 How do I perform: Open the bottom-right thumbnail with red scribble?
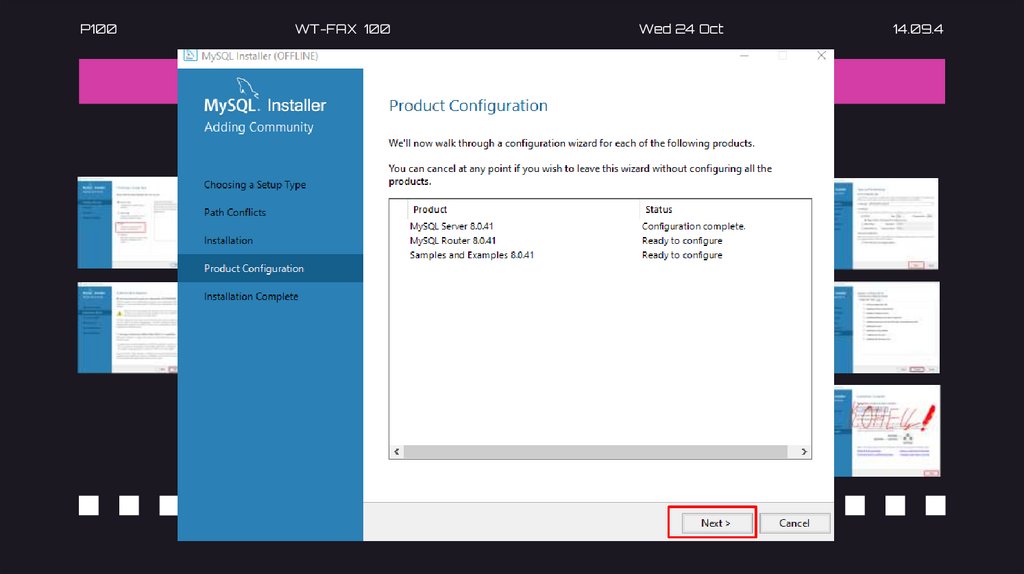[887, 431]
